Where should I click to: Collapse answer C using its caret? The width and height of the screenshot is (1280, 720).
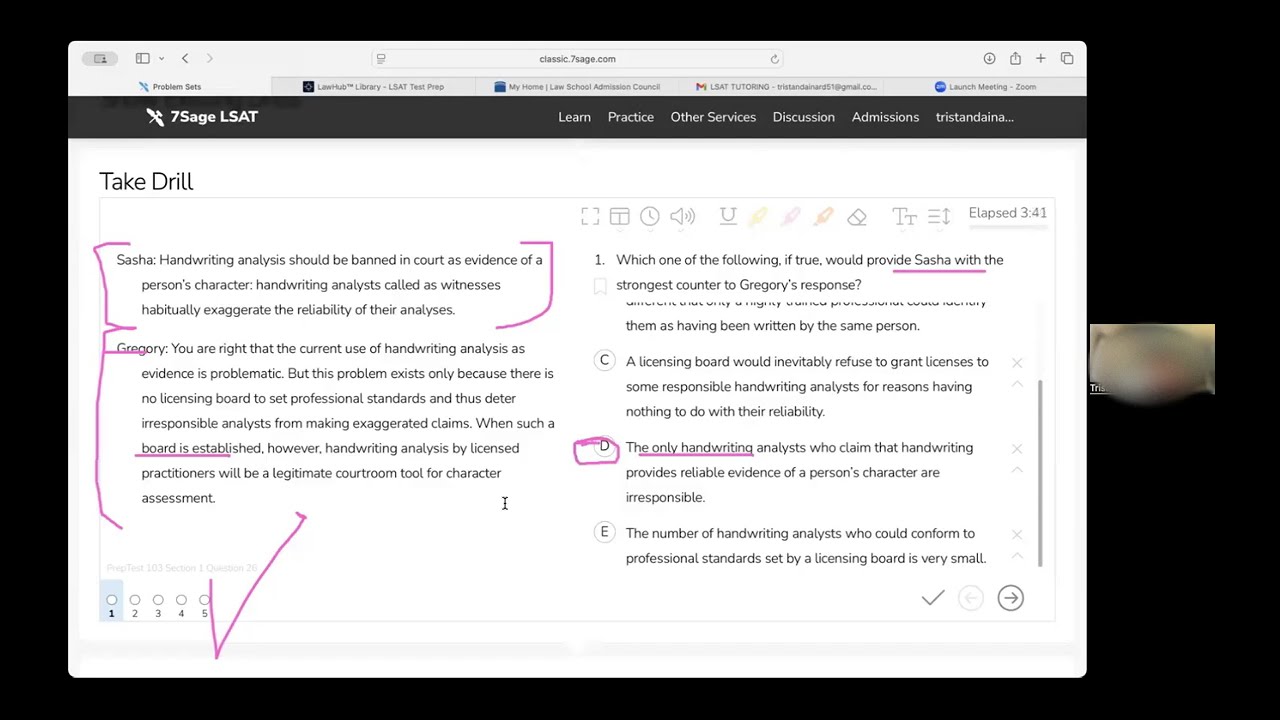pos(1017,385)
